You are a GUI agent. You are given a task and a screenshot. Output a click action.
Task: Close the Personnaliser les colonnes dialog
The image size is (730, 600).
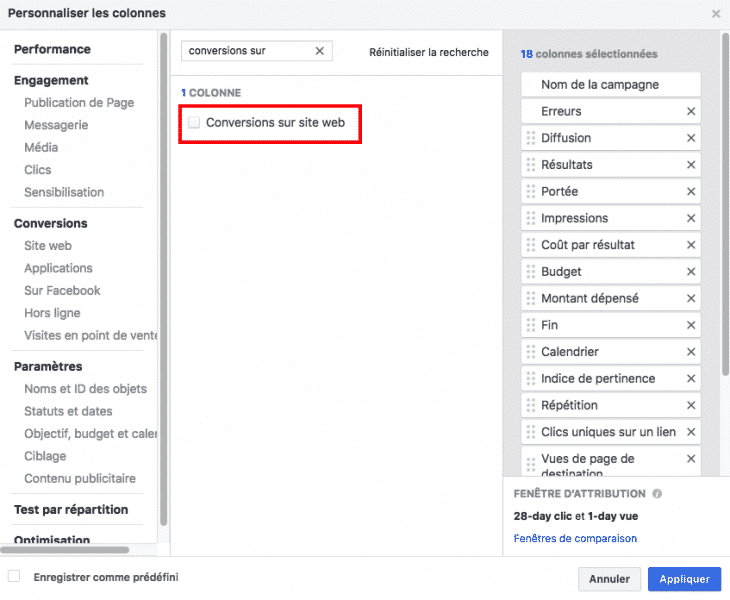coord(715,14)
